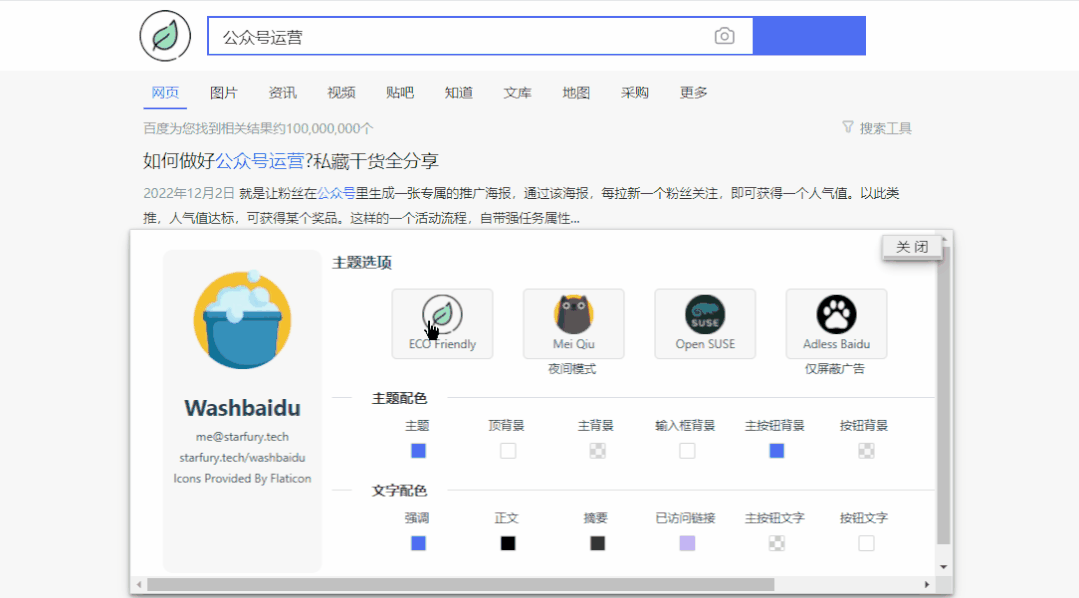Image resolution: width=1079 pixels, height=598 pixels.
Task: Click the Adless Baidu paw icon
Action: (836, 313)
